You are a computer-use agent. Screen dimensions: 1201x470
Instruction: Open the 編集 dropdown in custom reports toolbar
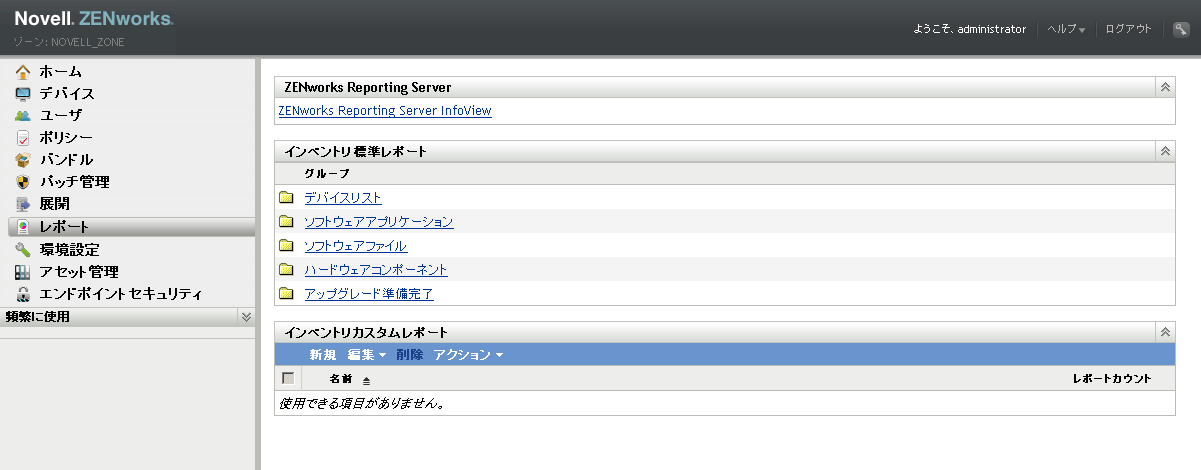[x=366, y=355]
